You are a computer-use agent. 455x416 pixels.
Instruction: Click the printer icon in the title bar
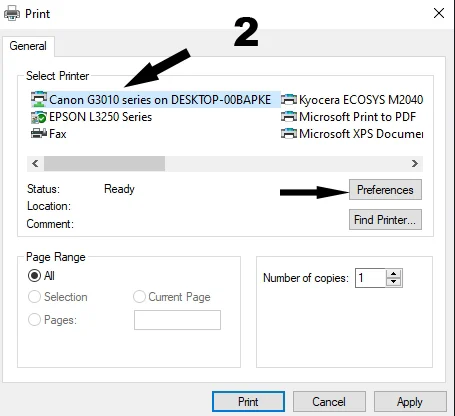tap(12, 14)
